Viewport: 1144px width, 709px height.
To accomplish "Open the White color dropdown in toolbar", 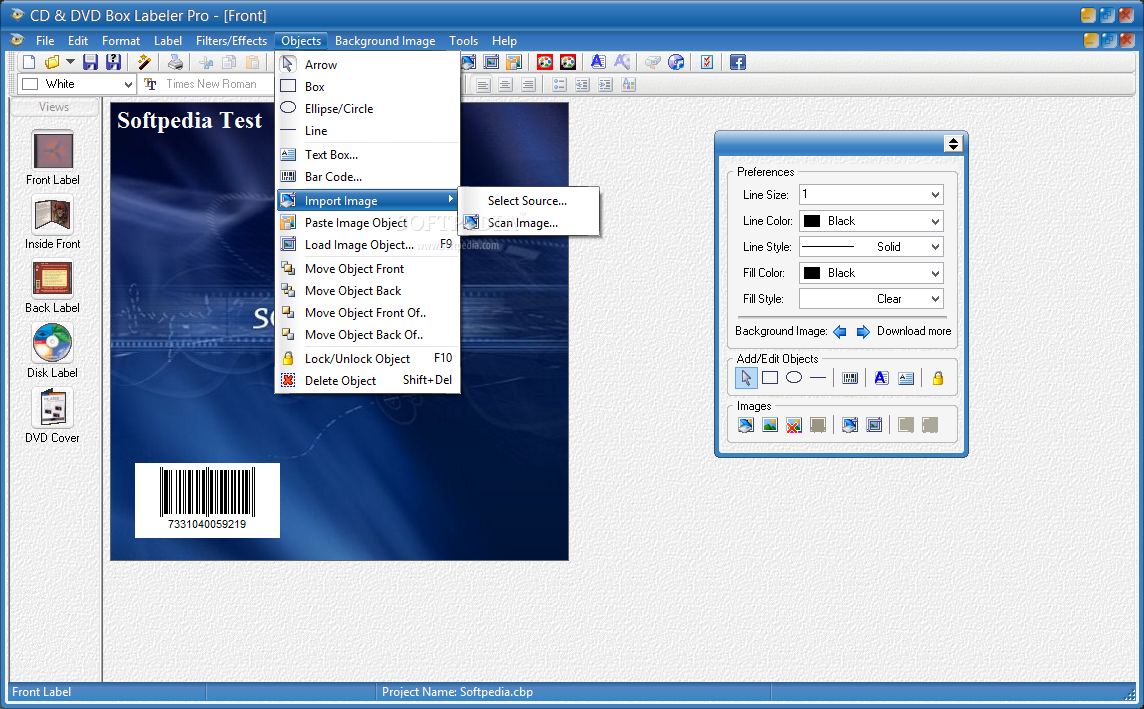I will click(77, 84).
